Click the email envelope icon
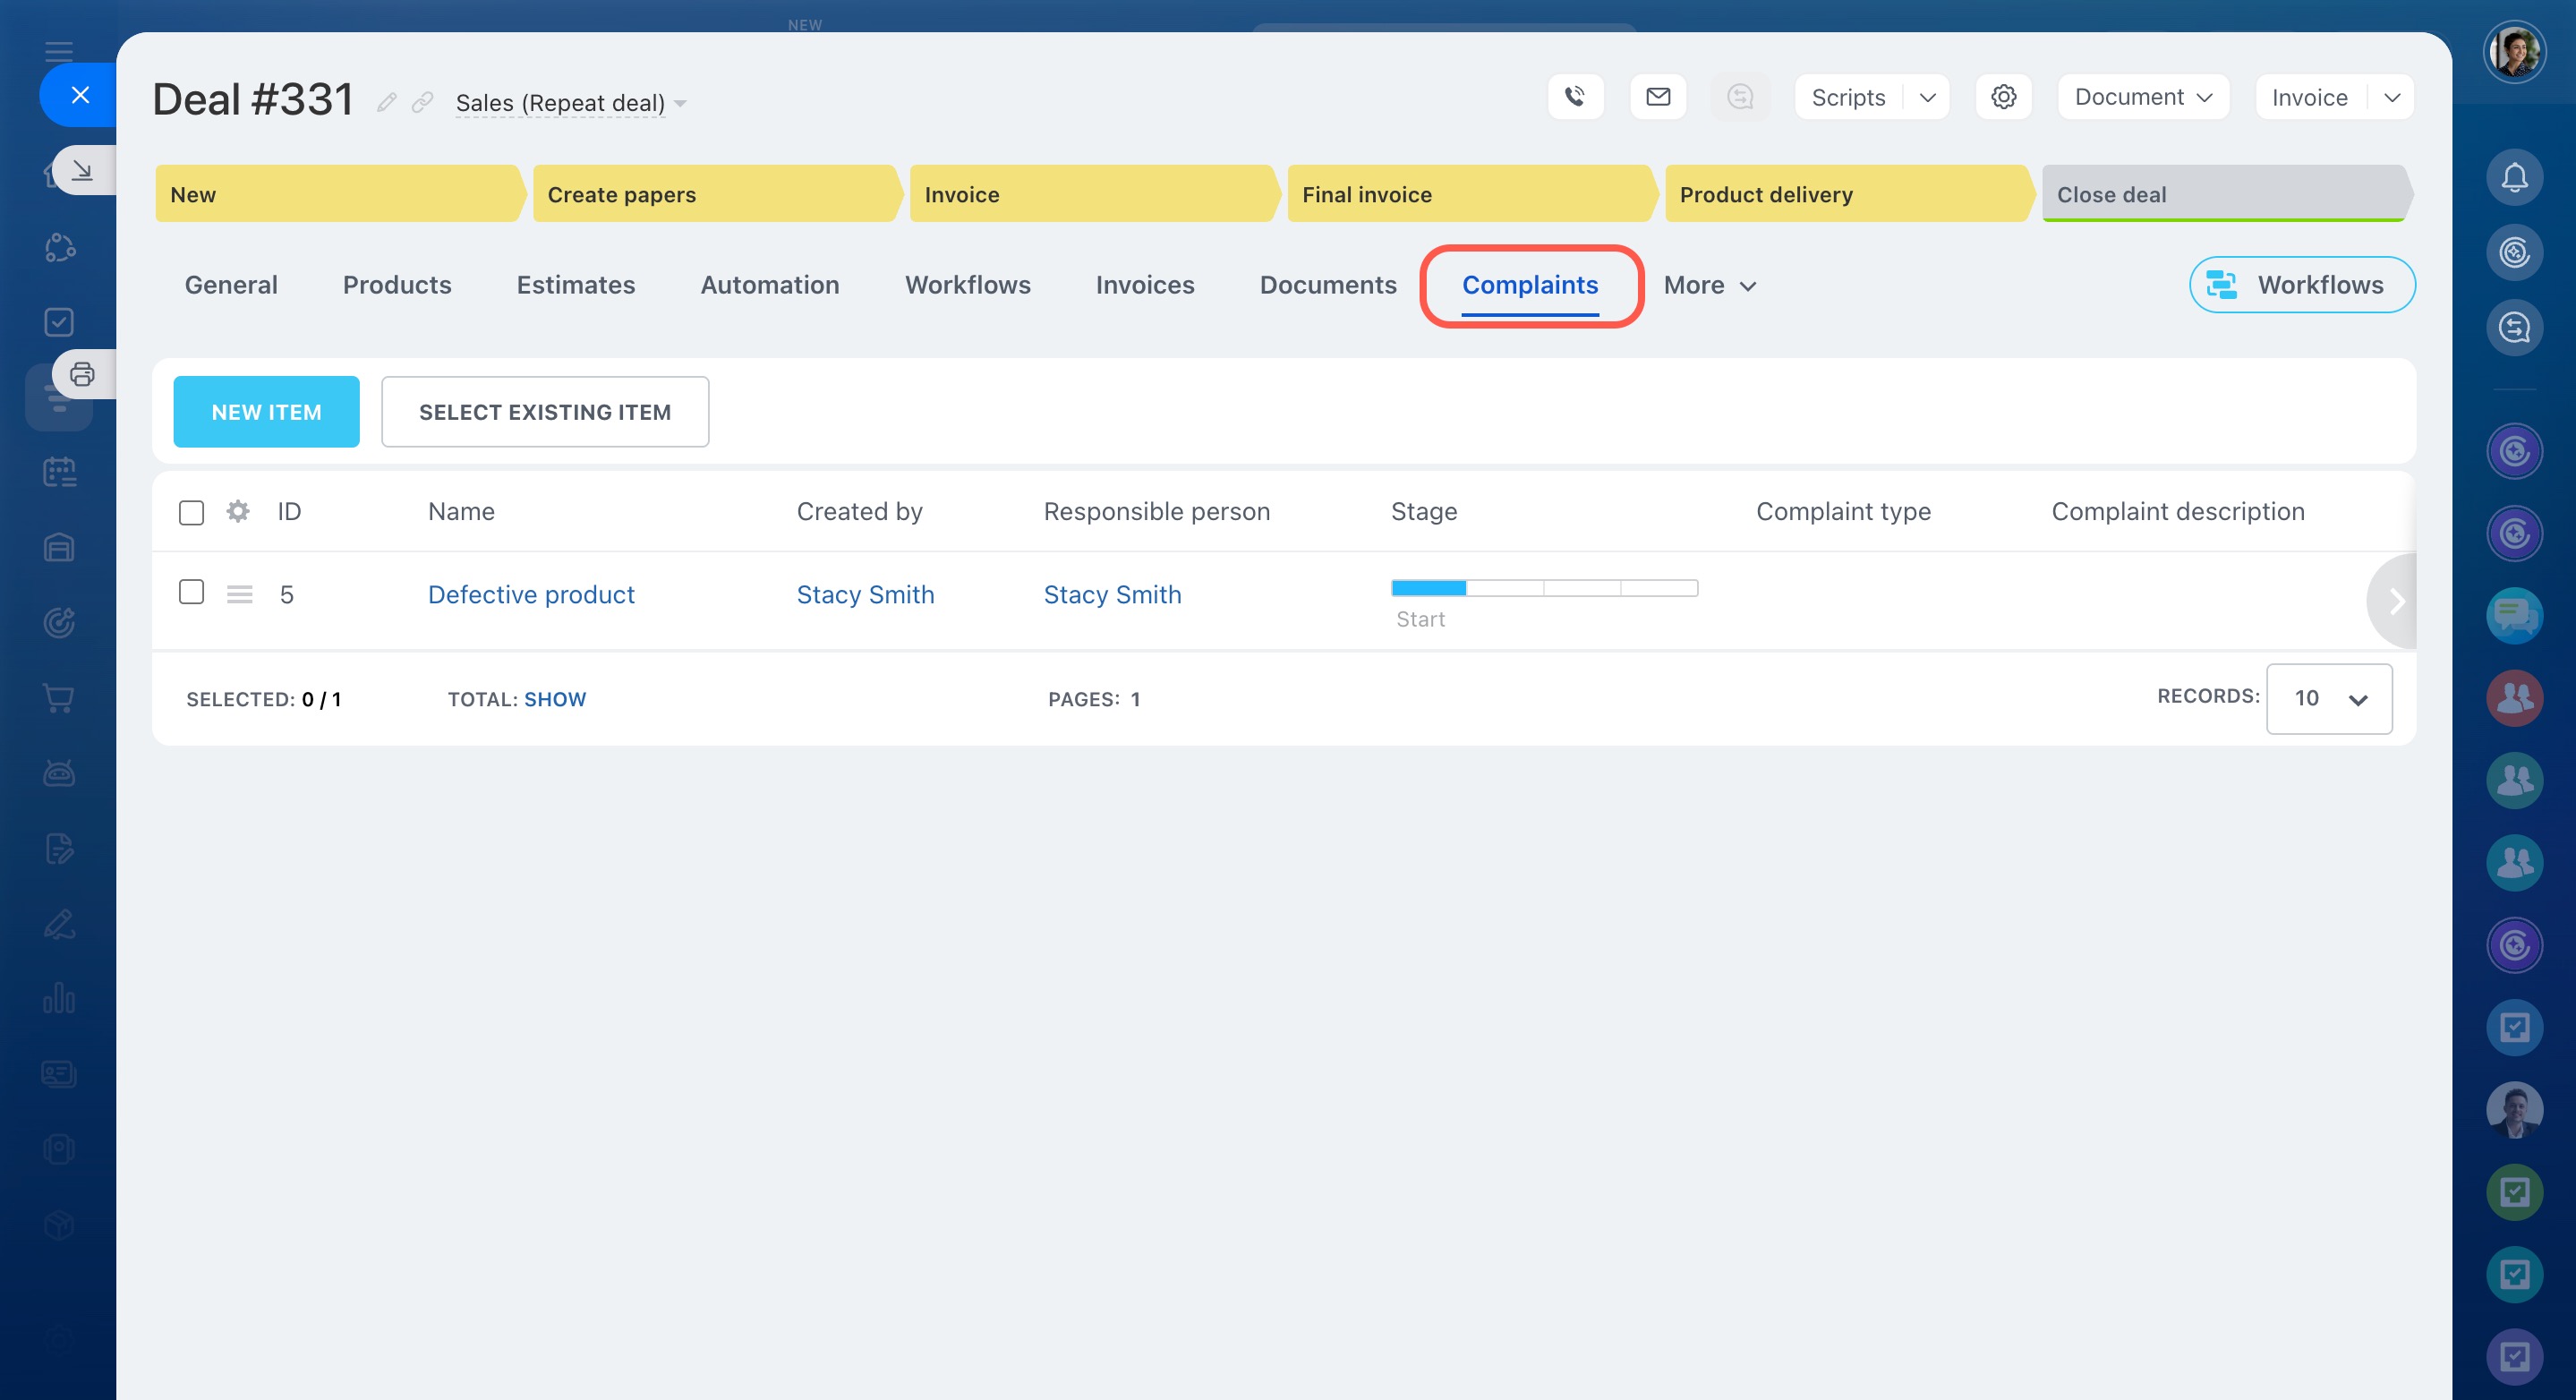 [1658, 97]
